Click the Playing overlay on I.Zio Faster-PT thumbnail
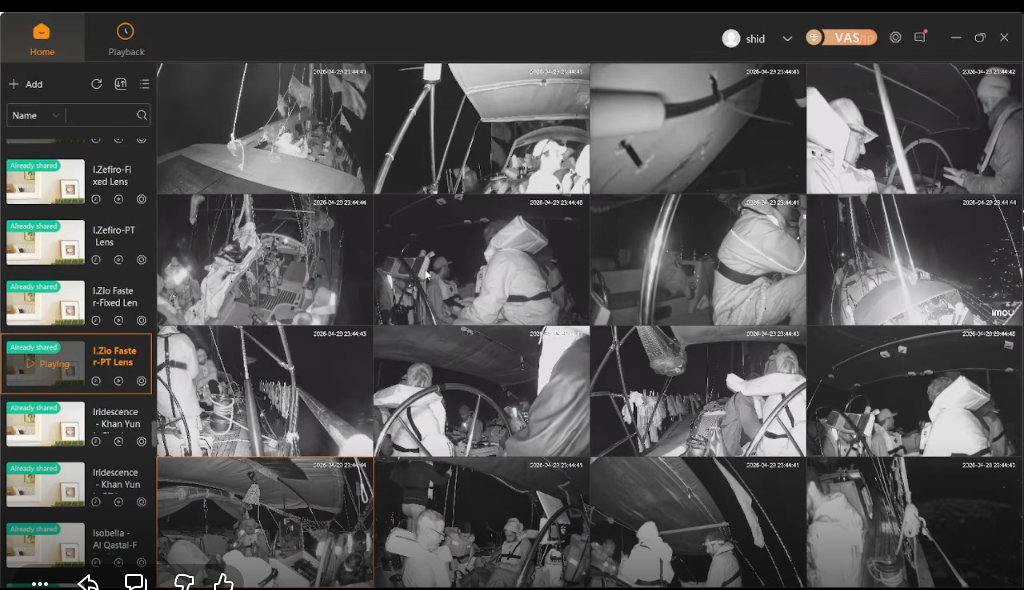This screenshot has width=1024, height=590. pyautogui.click(x=48, y=364)
